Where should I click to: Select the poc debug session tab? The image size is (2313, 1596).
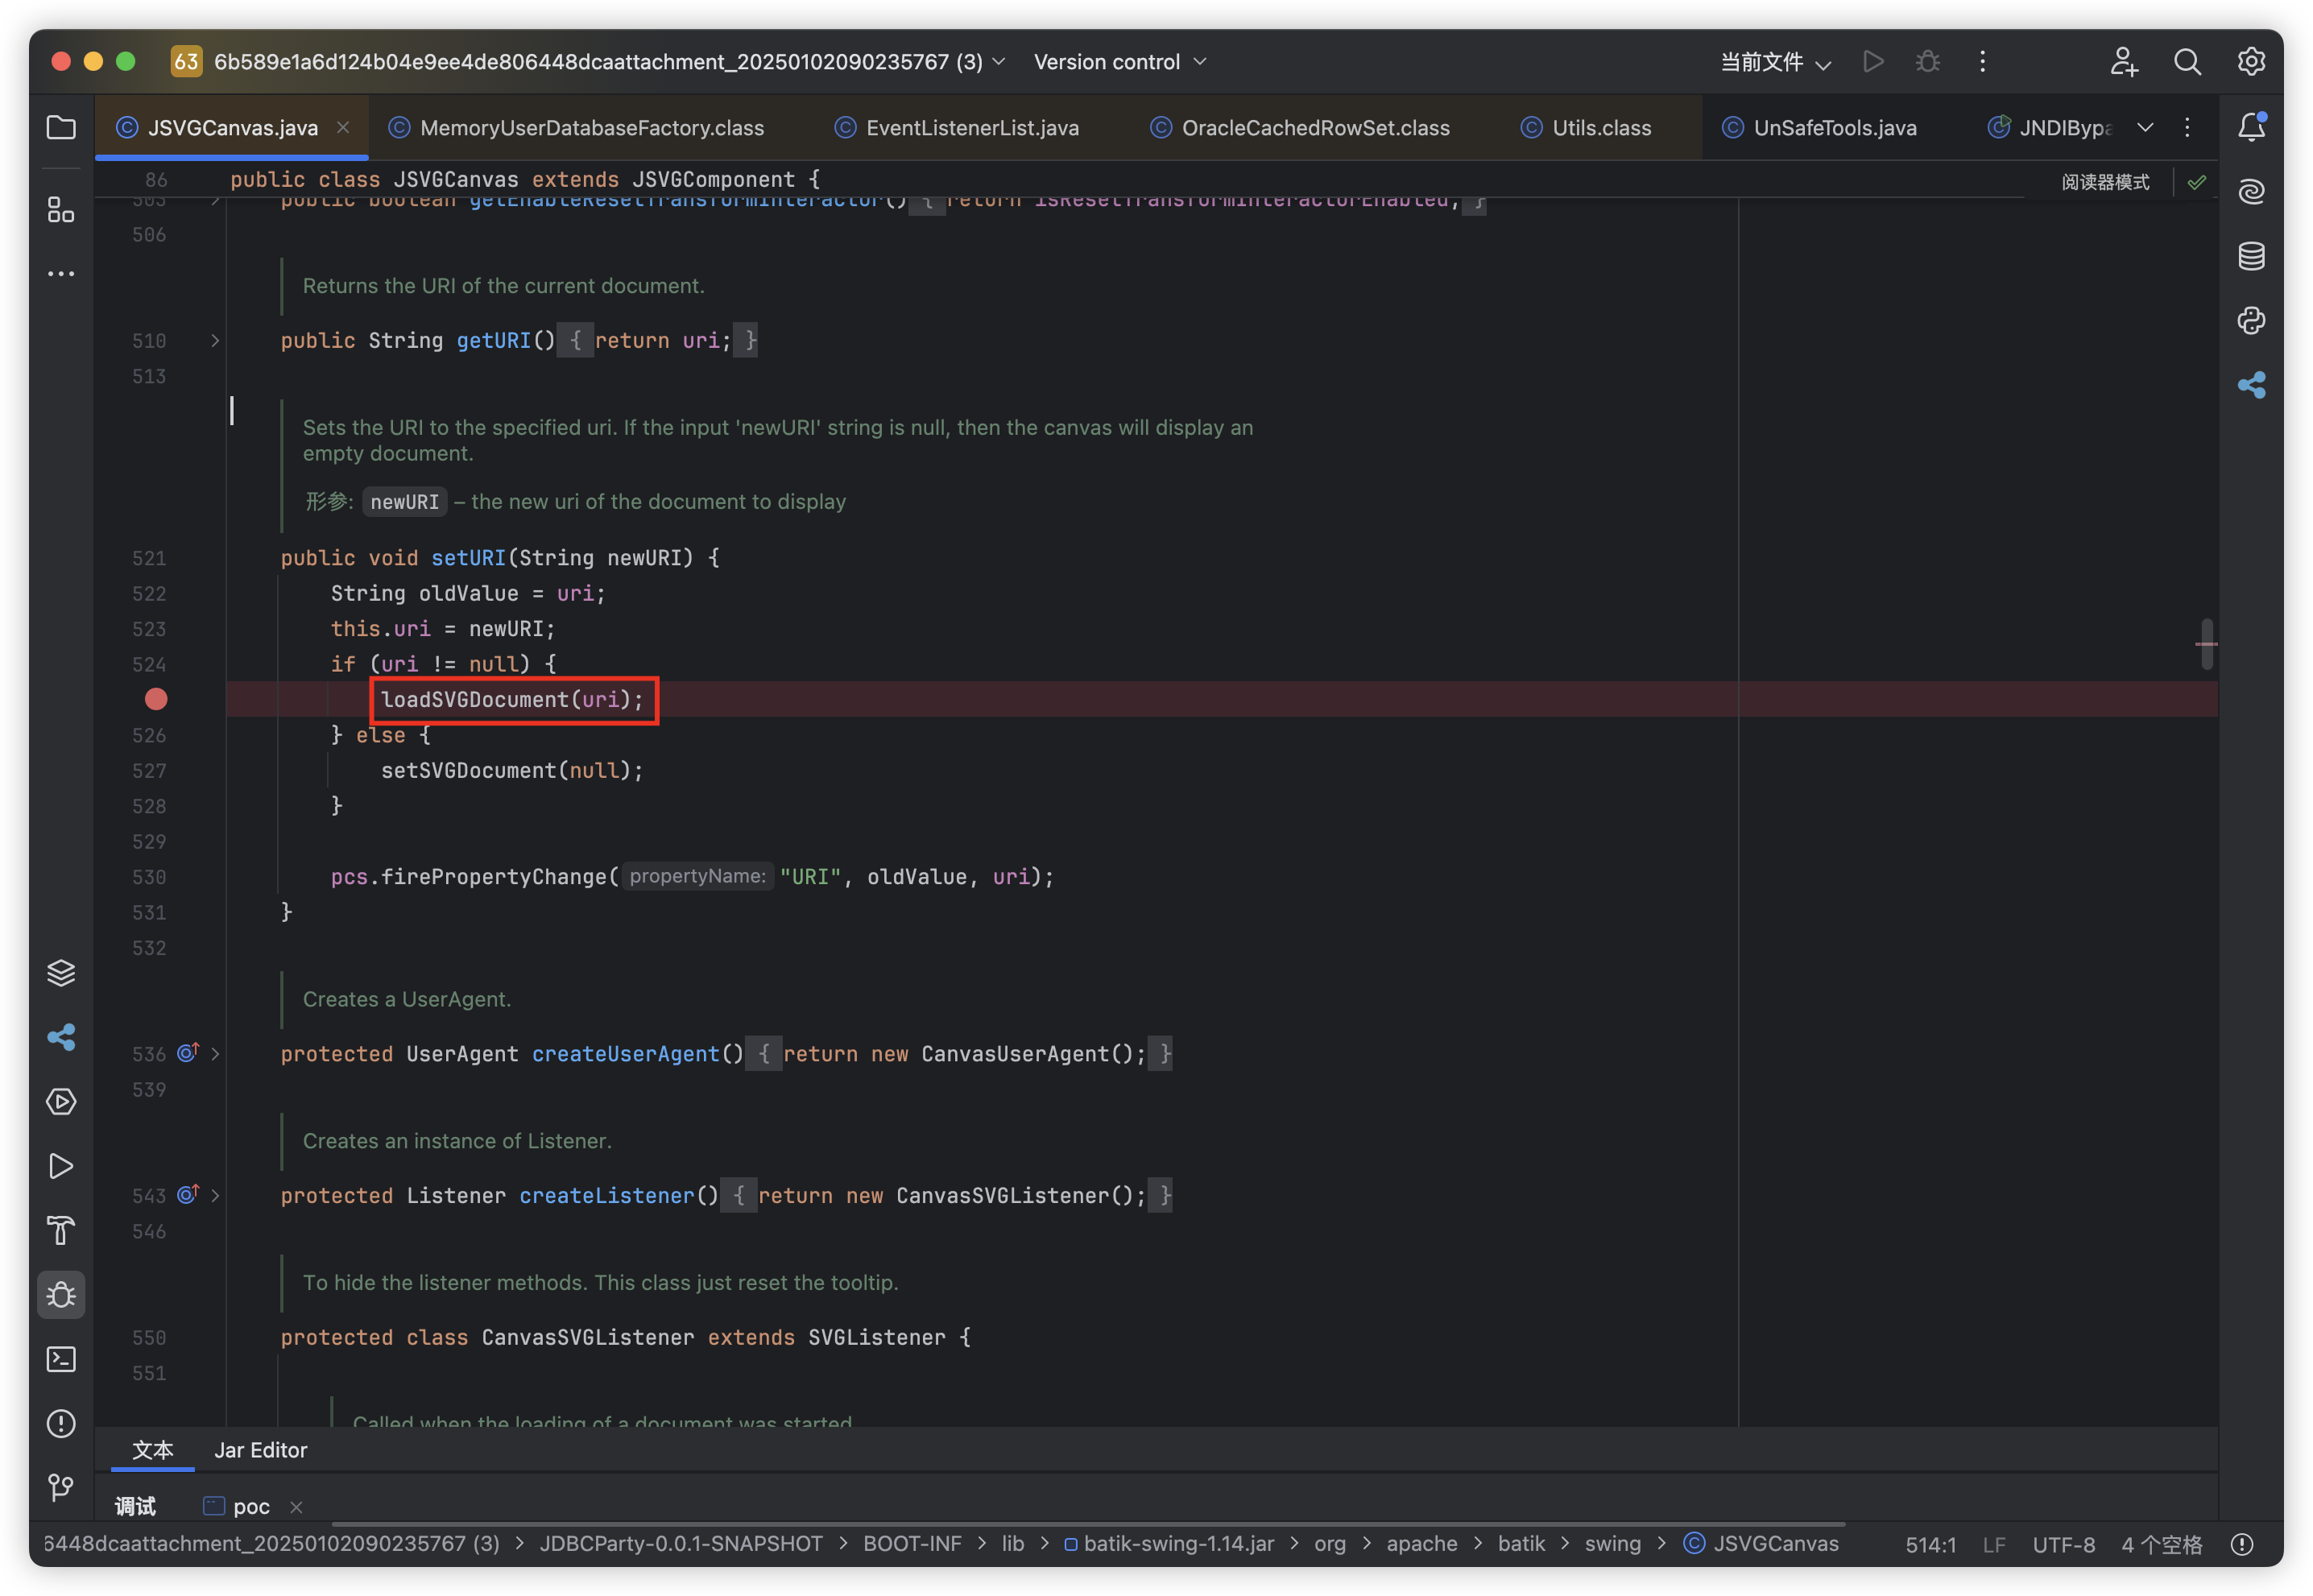tap(238, 1507)
